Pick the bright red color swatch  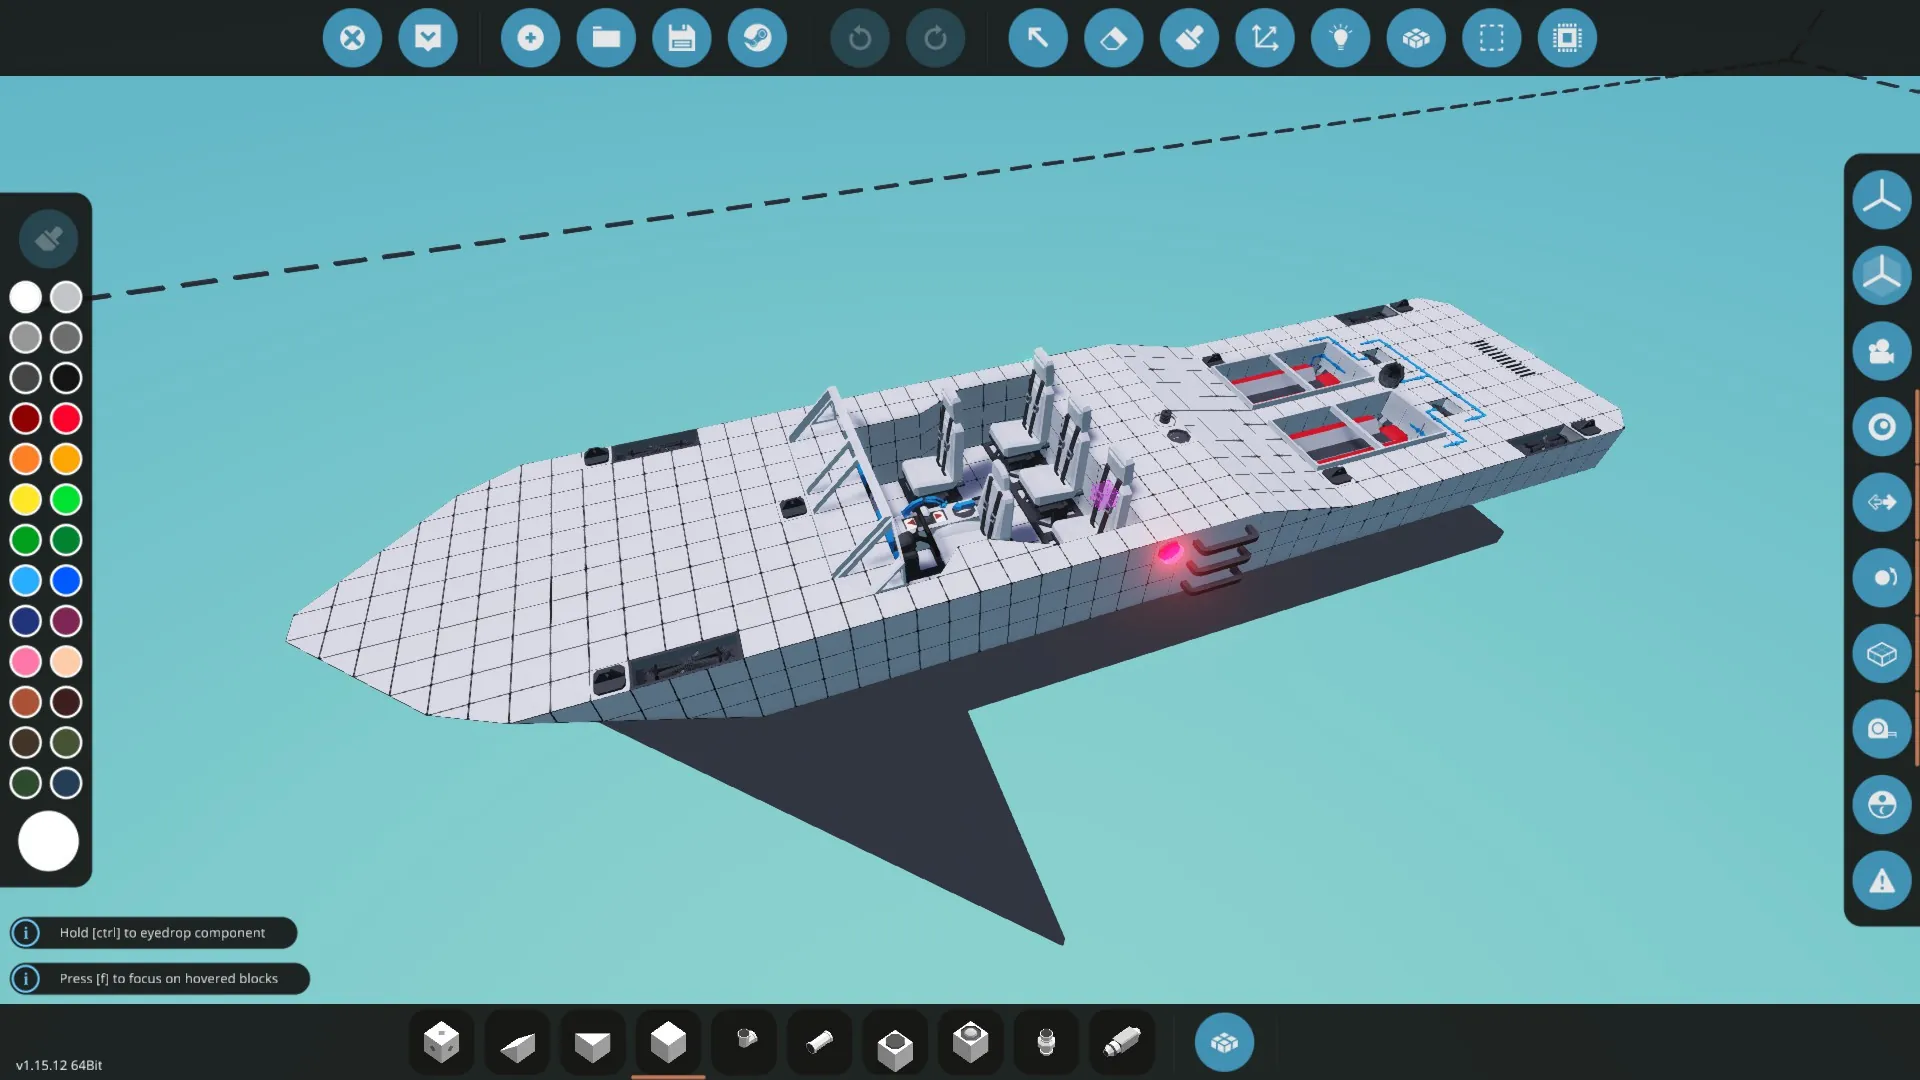[x=66, y=418]
